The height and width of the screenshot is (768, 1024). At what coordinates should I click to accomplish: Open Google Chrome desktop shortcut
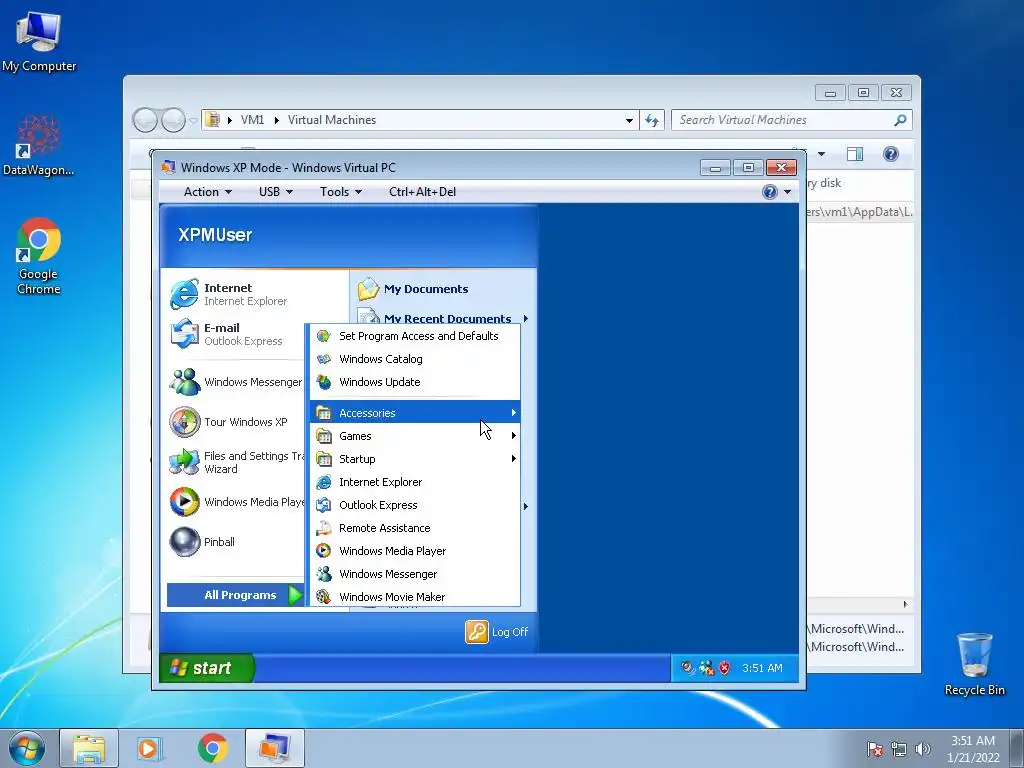click(39, 256)
